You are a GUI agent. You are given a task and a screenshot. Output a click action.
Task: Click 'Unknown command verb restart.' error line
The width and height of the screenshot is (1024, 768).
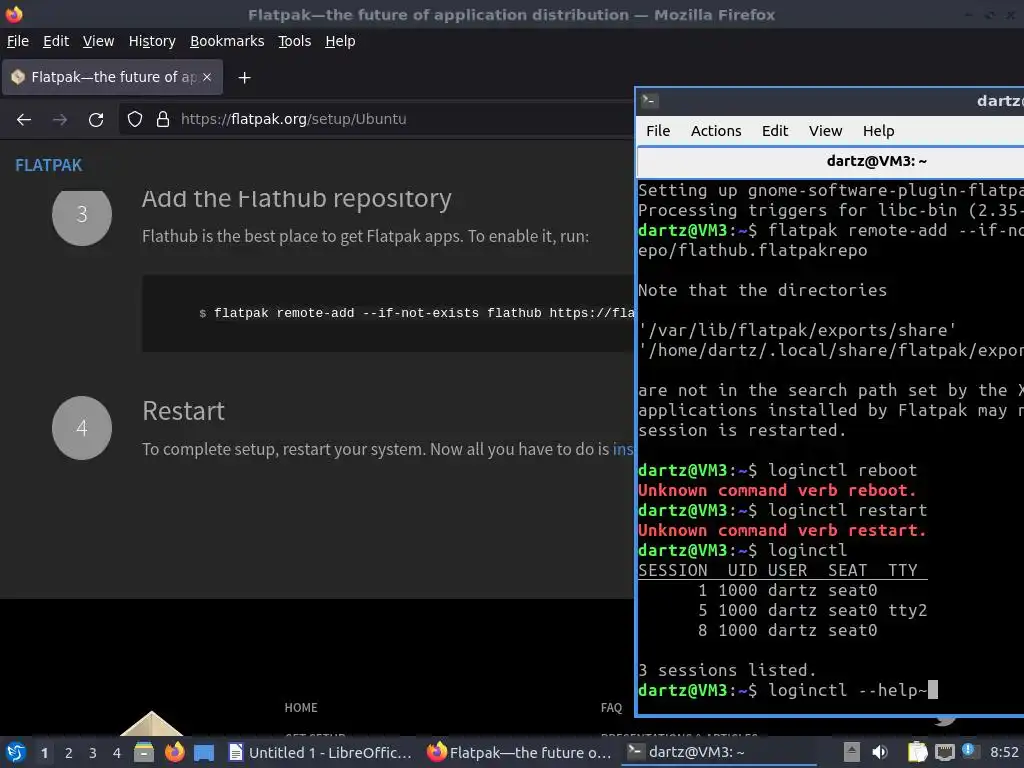click(x=782, y=530)
